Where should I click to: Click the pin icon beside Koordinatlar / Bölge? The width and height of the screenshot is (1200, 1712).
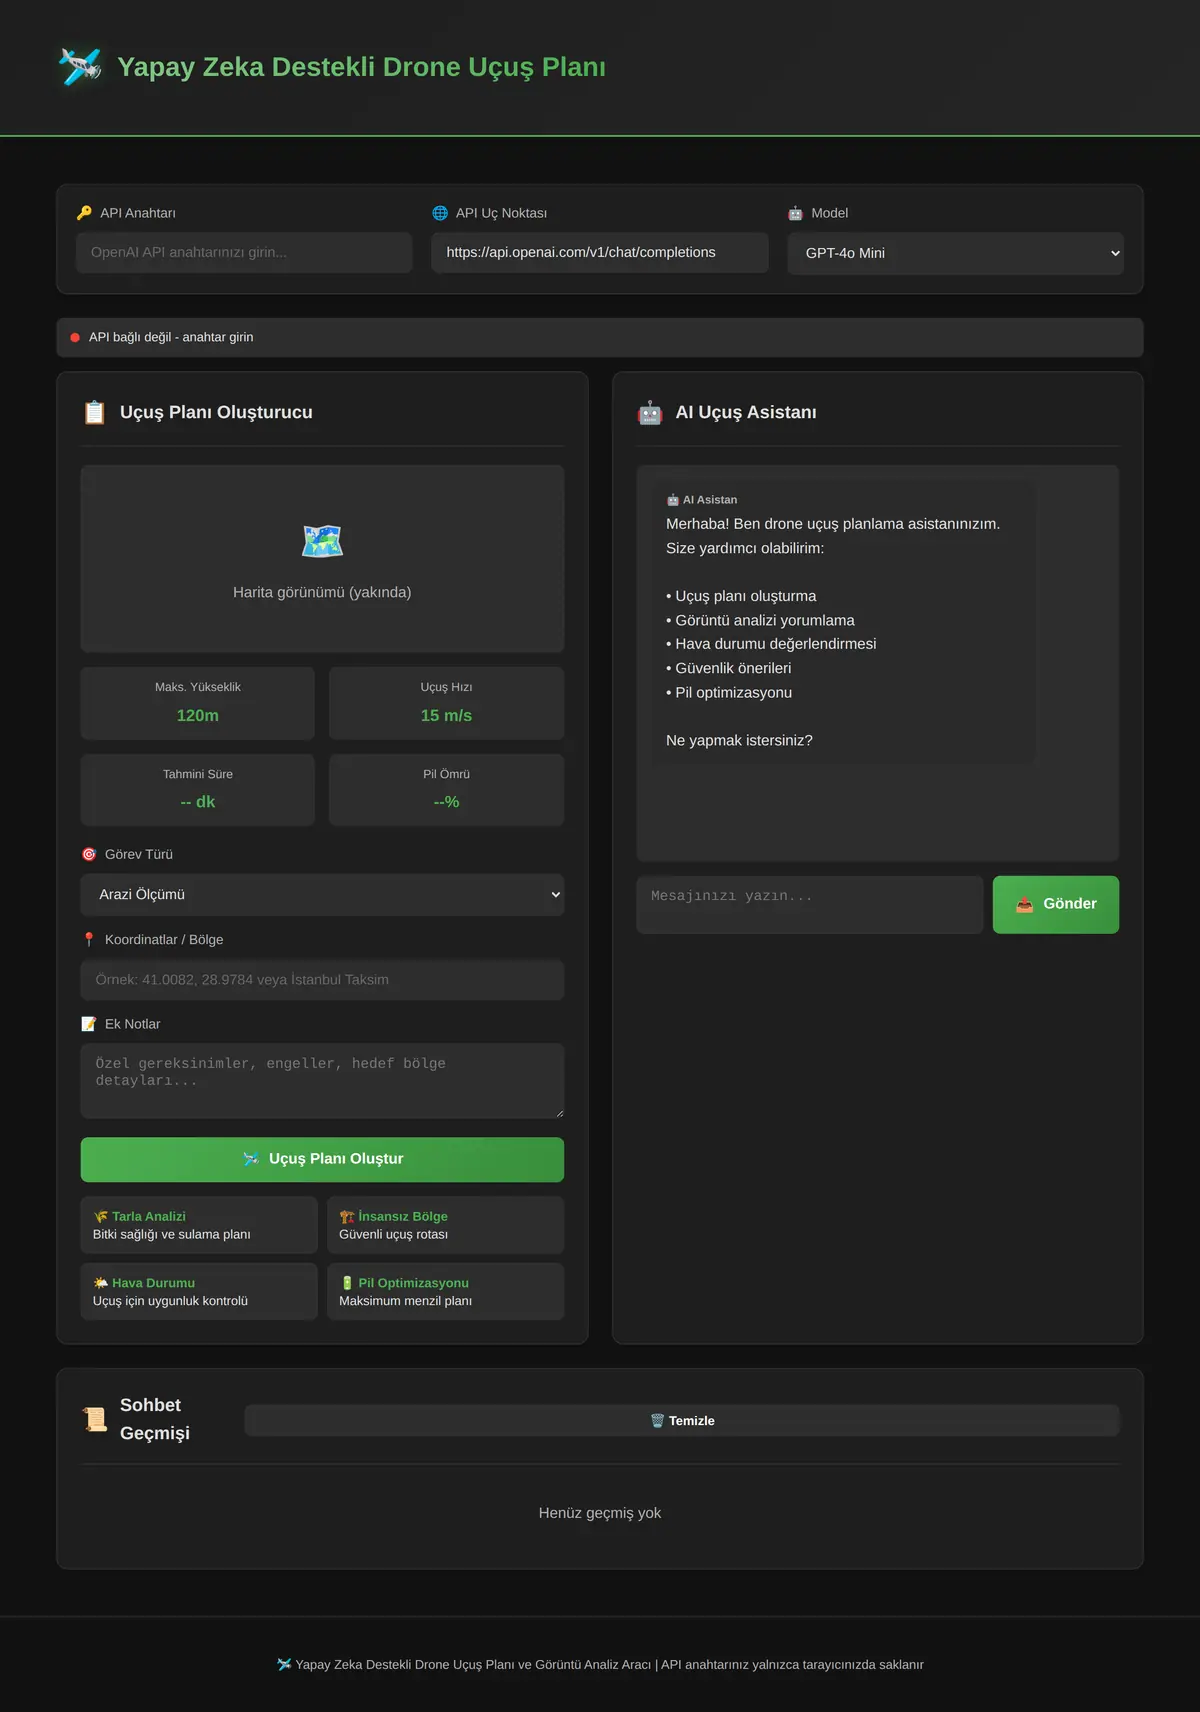pos(89,939)
